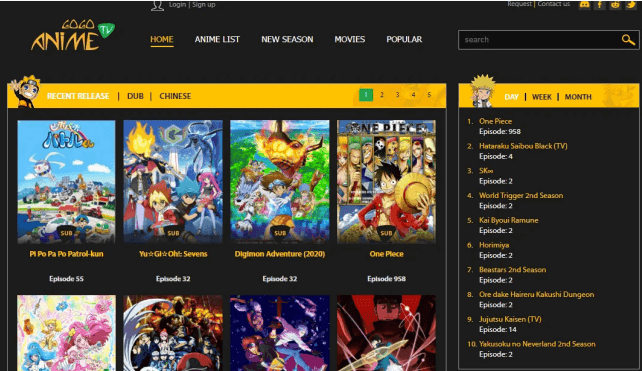
Task: Open the Facebook social icon
Action: coord(600,5)
